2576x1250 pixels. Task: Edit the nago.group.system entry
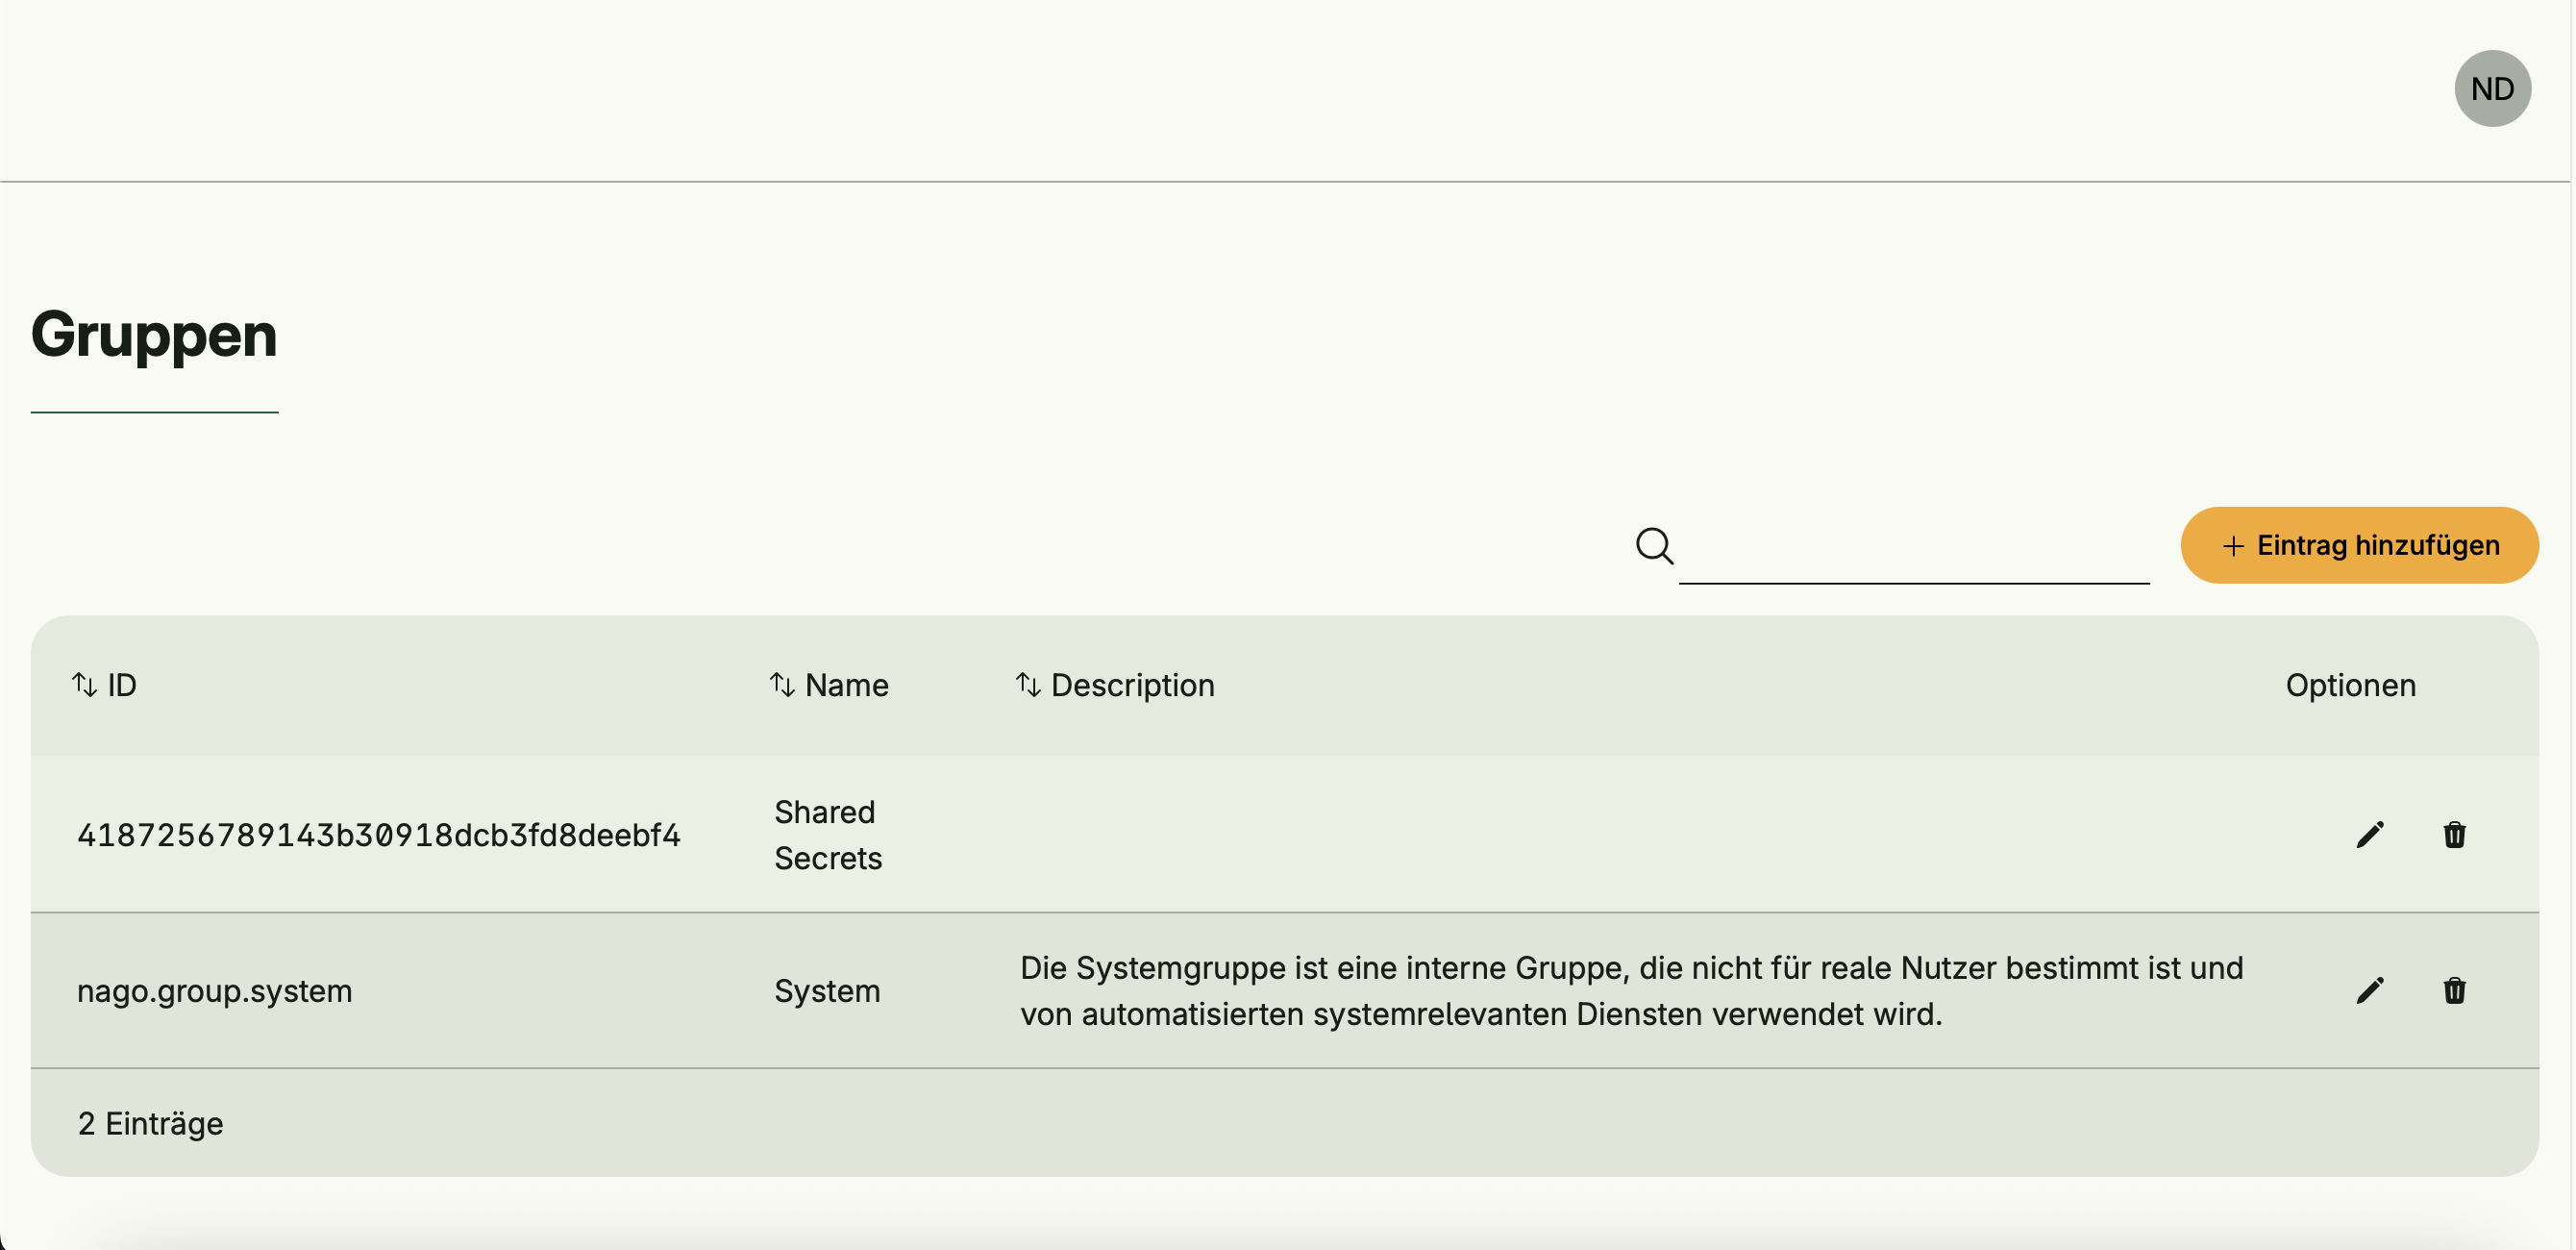pyautogui.click(x=2369, y=991)
